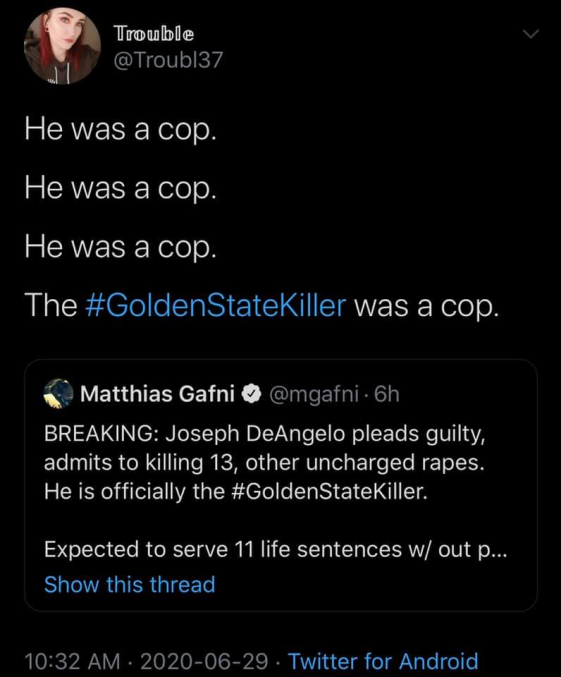Open the #GoldenStateKiller hashtag in main tweet
561x677 pixels.
(216, 306)
